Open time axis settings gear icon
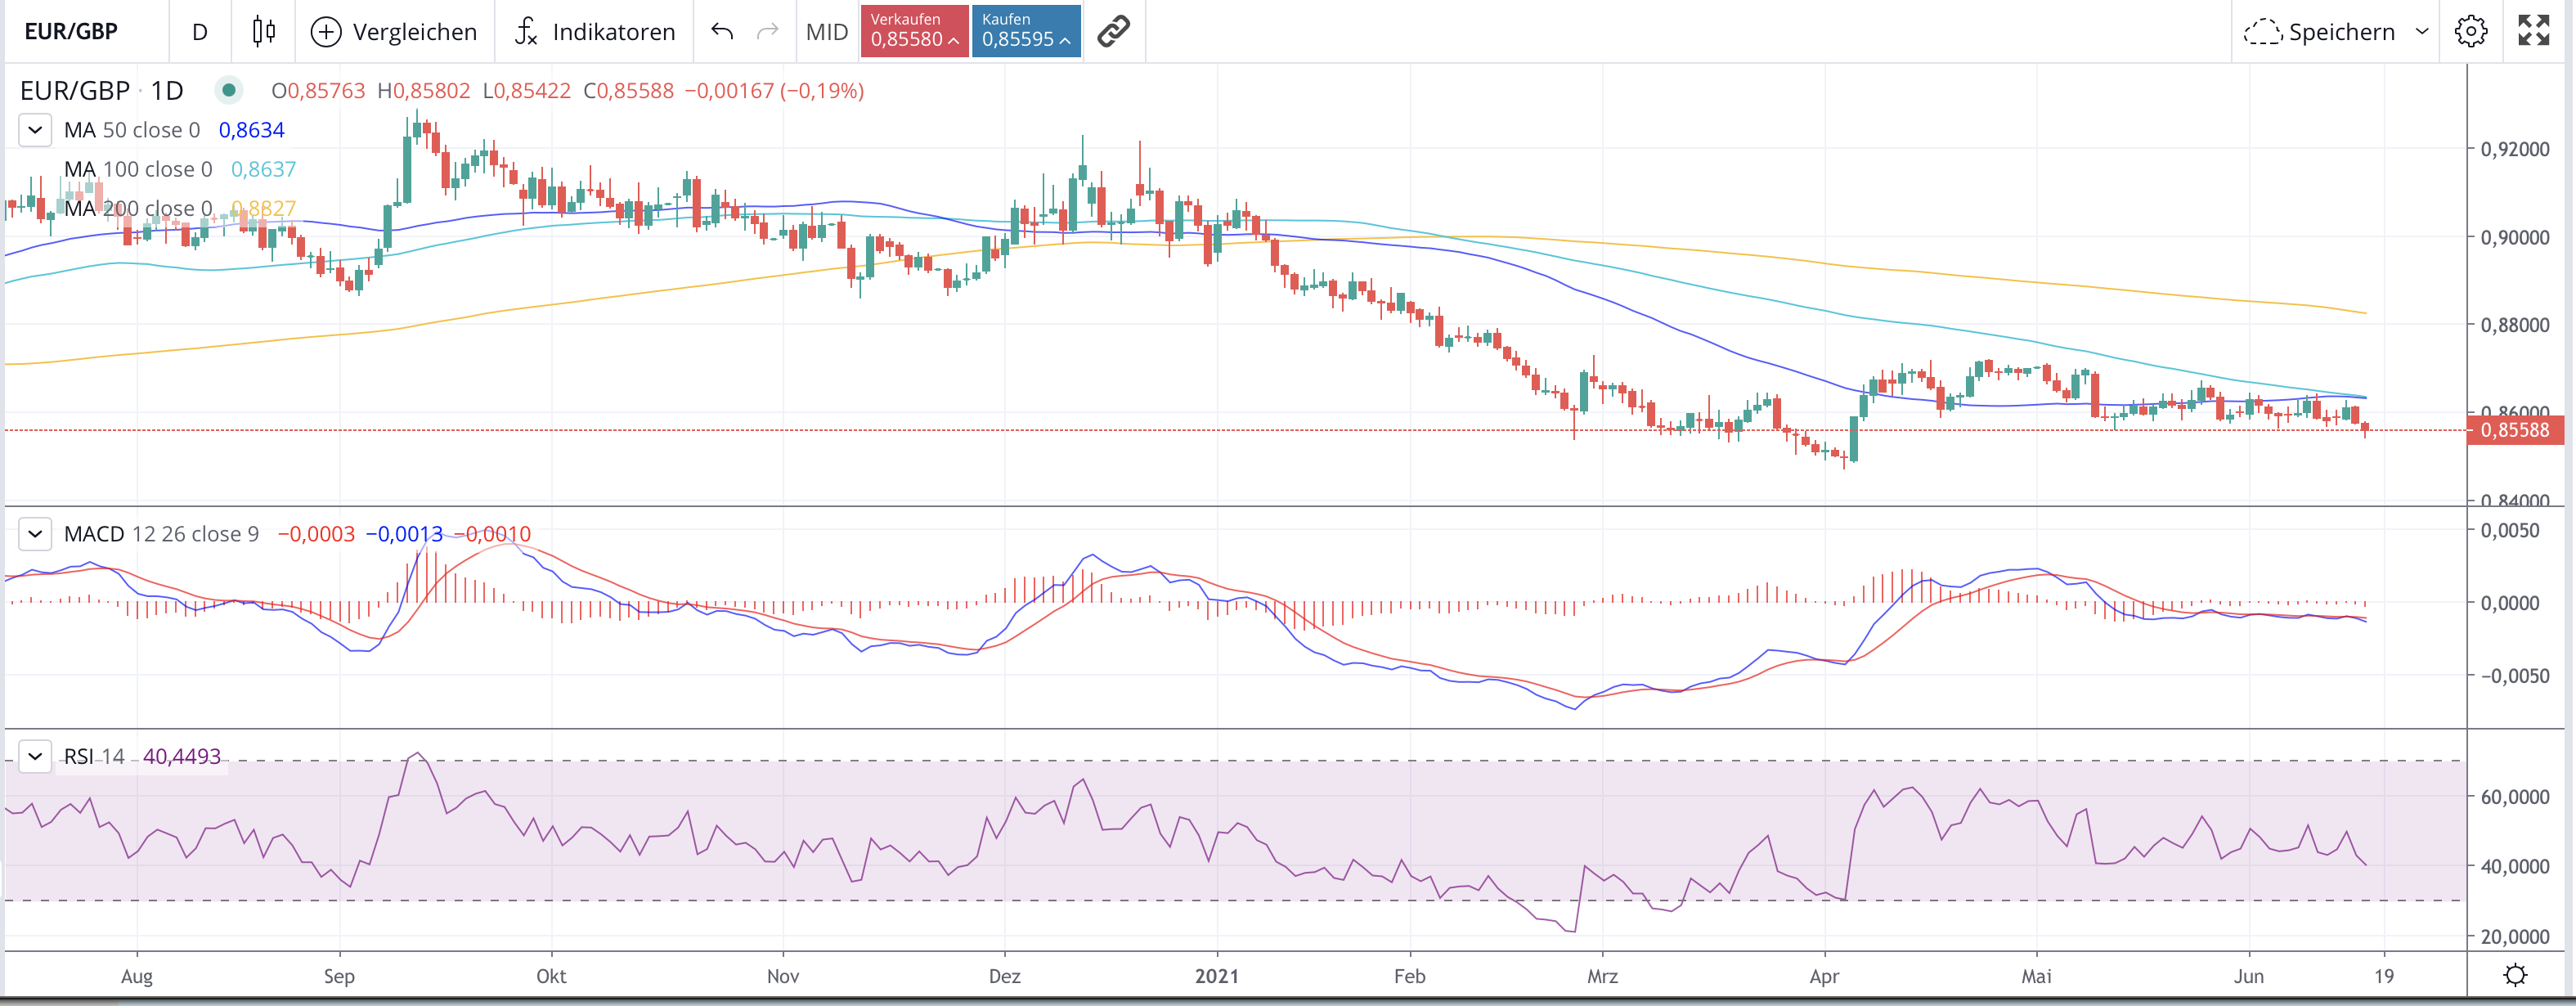The image size is (2576, 1006). (2516, 975)
